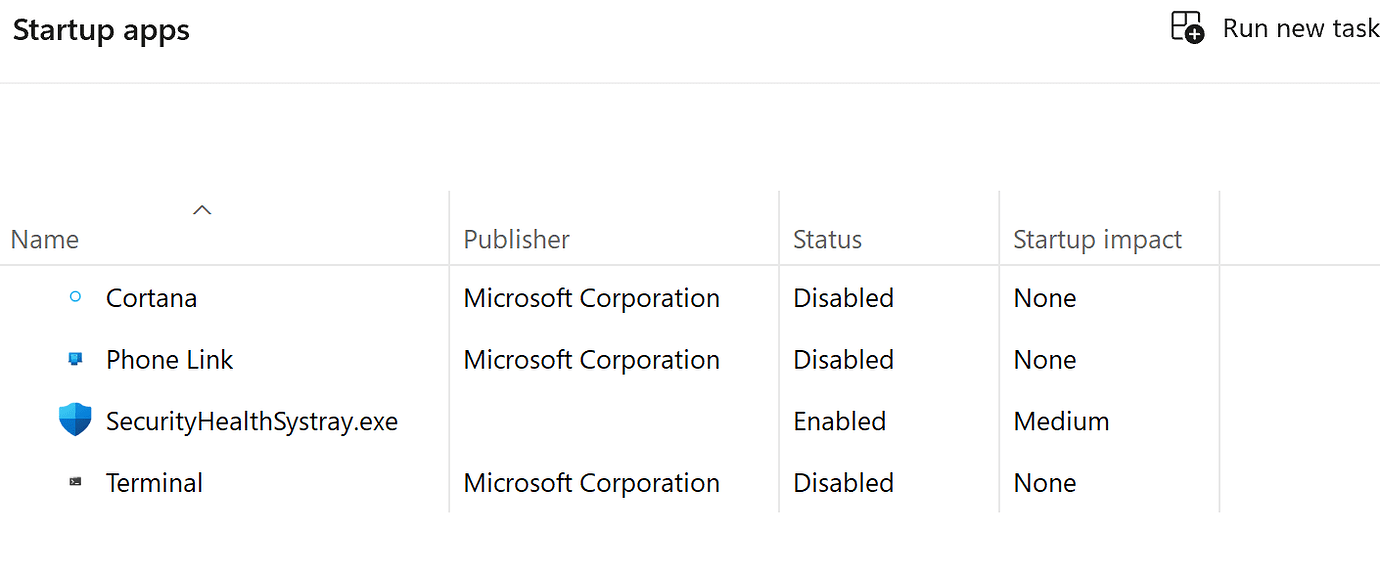The width and height of the screenshot is (1380, 576).
Task: Click Cortana's Disabled status cell
Action: (x=843, y=298)
